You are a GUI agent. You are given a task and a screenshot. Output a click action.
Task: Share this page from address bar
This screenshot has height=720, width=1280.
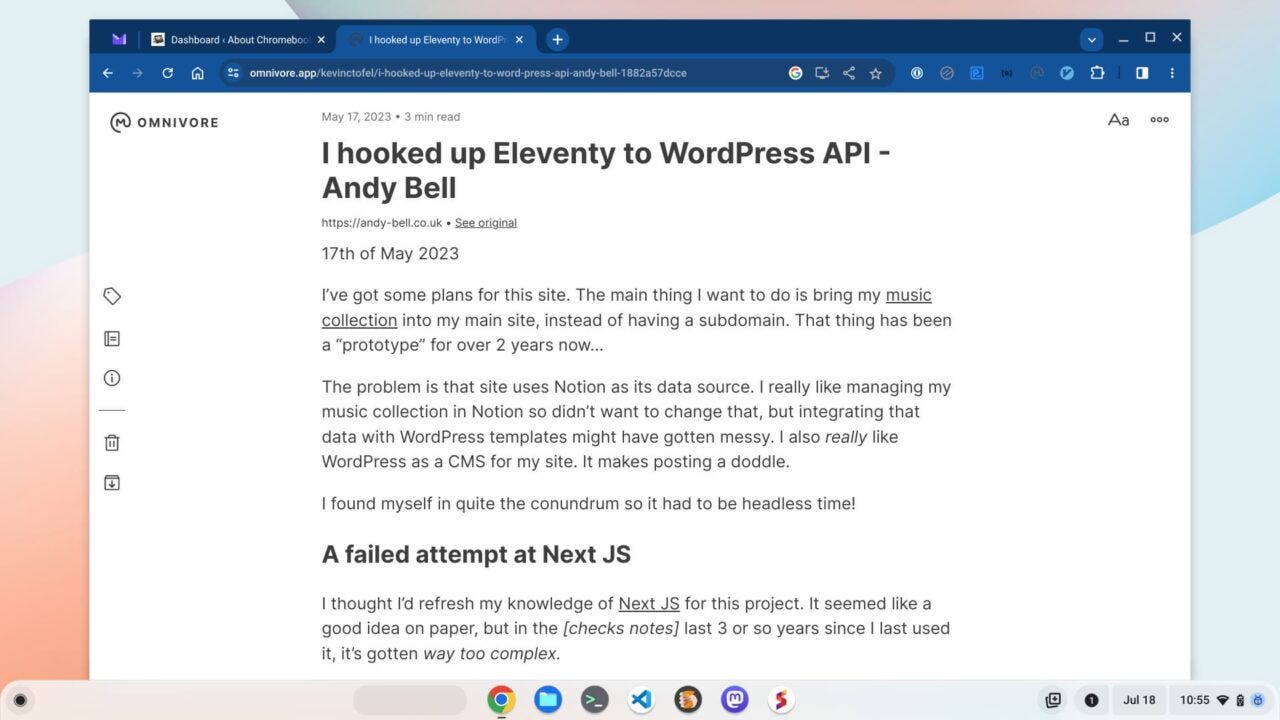849,73
